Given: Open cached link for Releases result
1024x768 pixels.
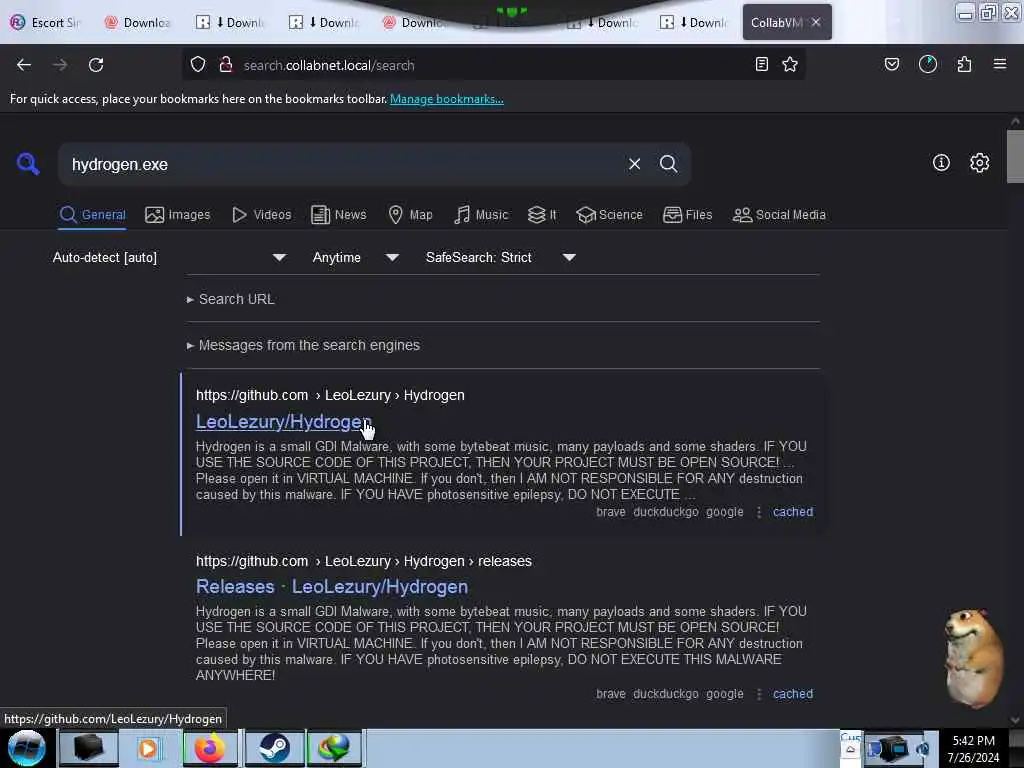Looking at the screenshot, I should point(793,694).
